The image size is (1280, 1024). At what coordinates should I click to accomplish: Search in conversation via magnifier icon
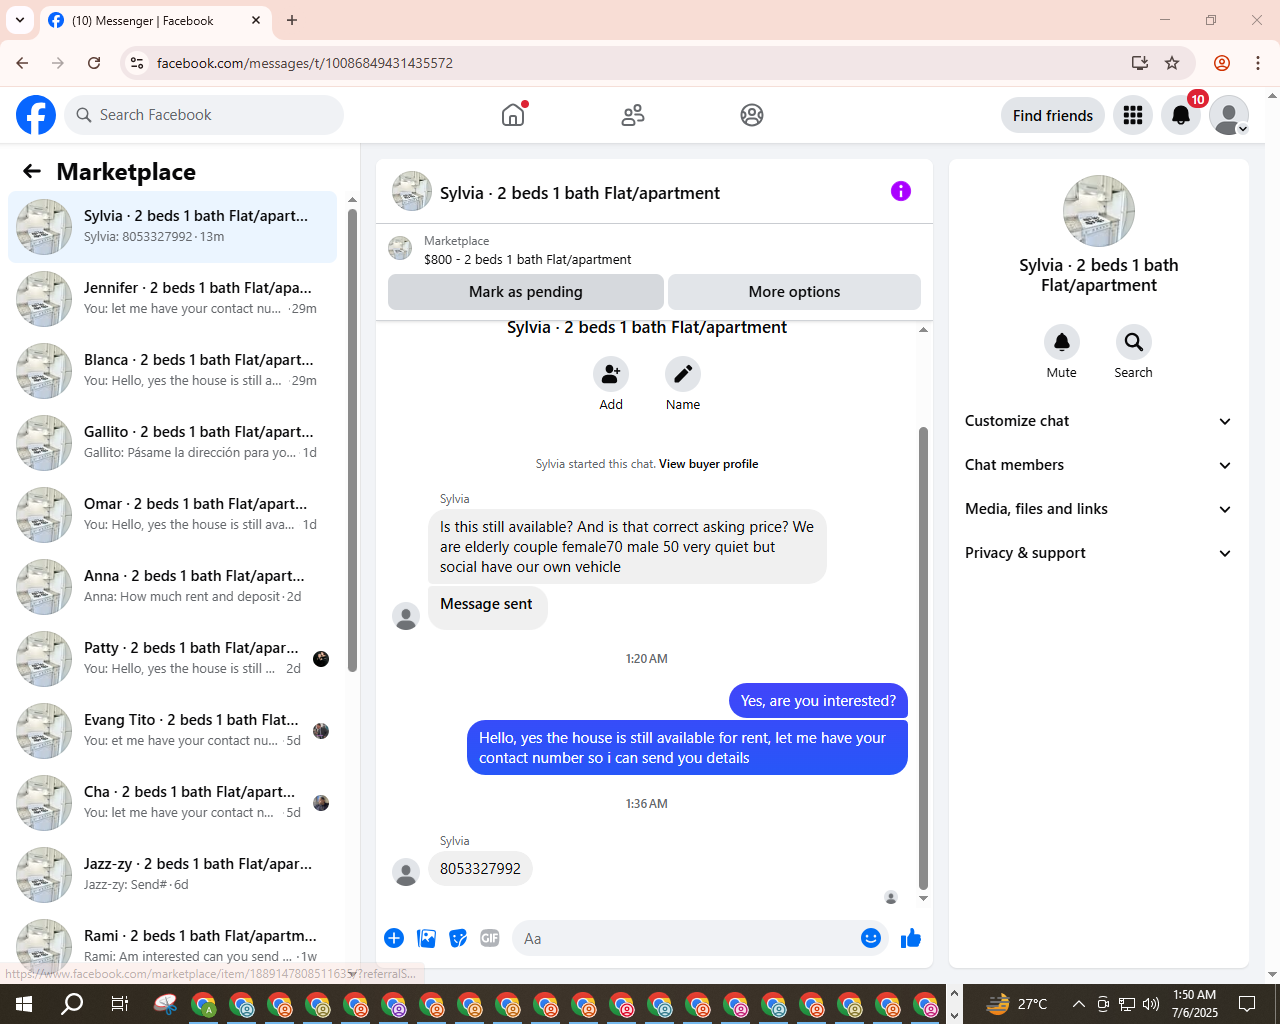pyautogui.click(x=1134, y=342)
